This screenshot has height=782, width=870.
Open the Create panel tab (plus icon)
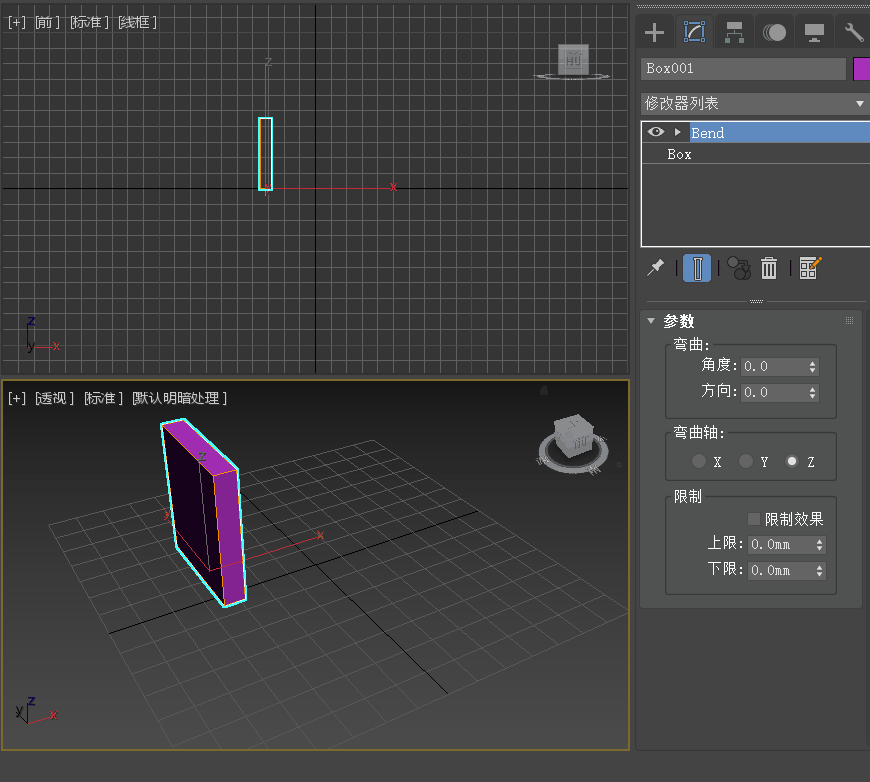coord(654,32)
